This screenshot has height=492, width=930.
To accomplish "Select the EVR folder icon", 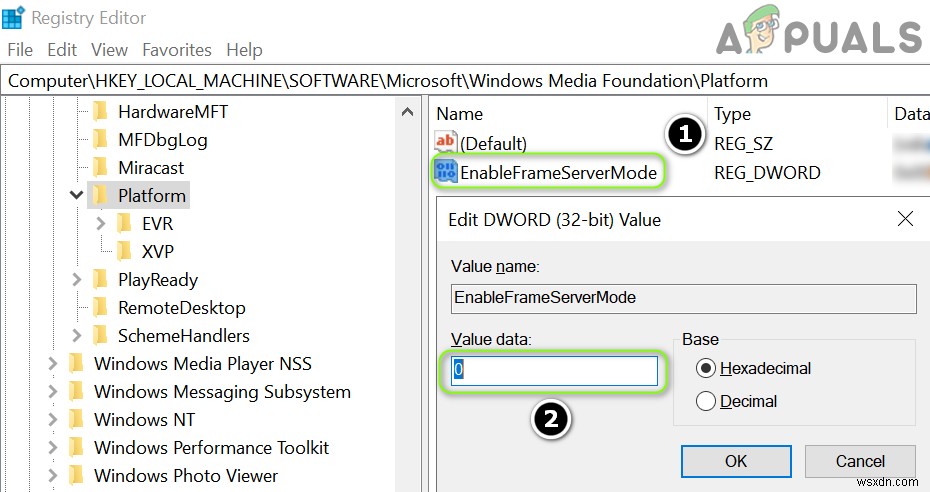I will pos(124,223).
